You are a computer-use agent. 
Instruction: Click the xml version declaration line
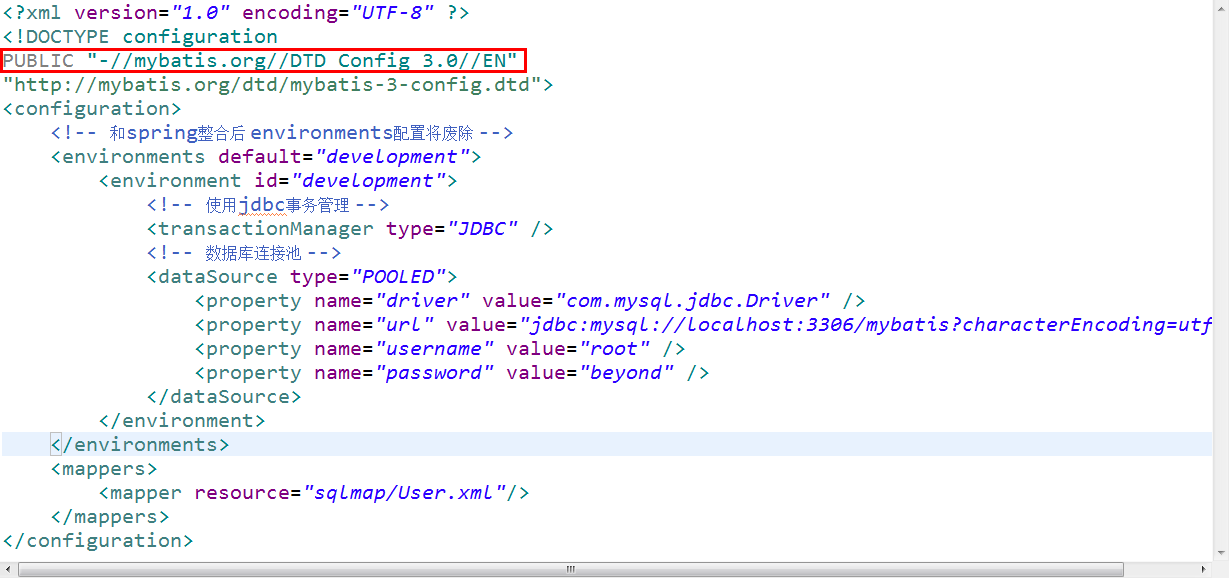(x=236, y=13)
